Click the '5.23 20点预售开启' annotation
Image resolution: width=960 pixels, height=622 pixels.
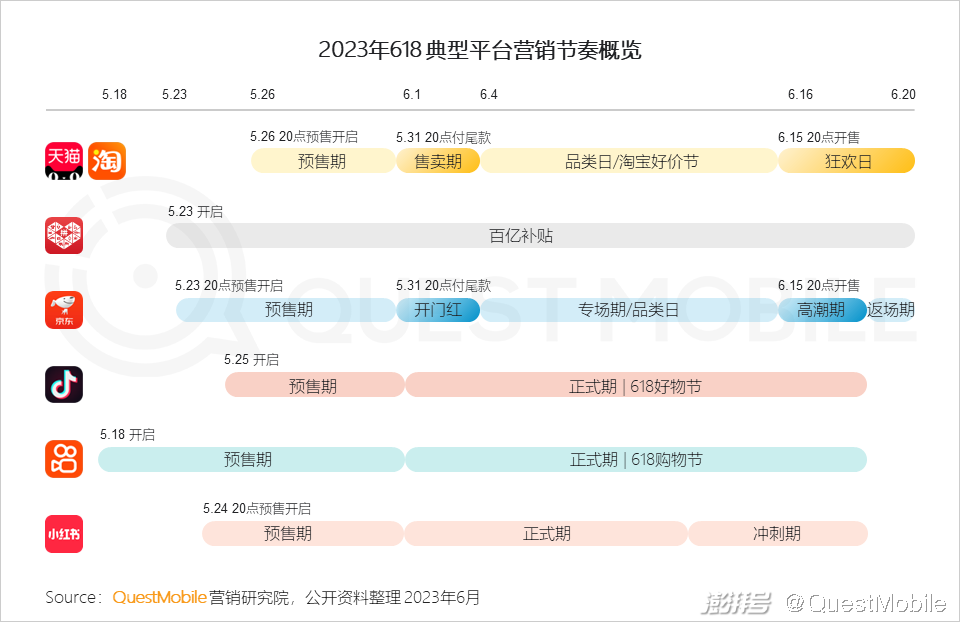point(229,285)
